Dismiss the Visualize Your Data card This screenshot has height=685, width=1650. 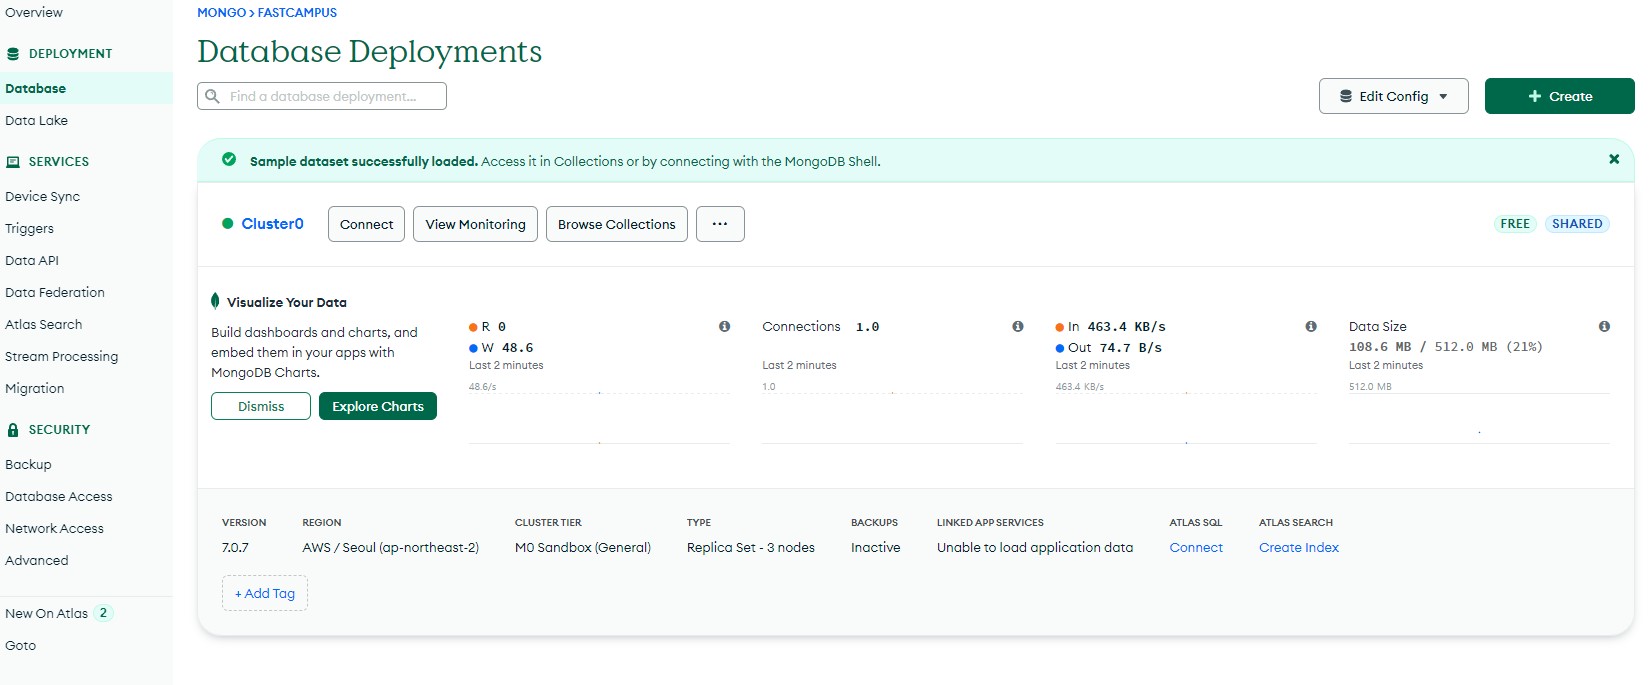tap(261, 406)
